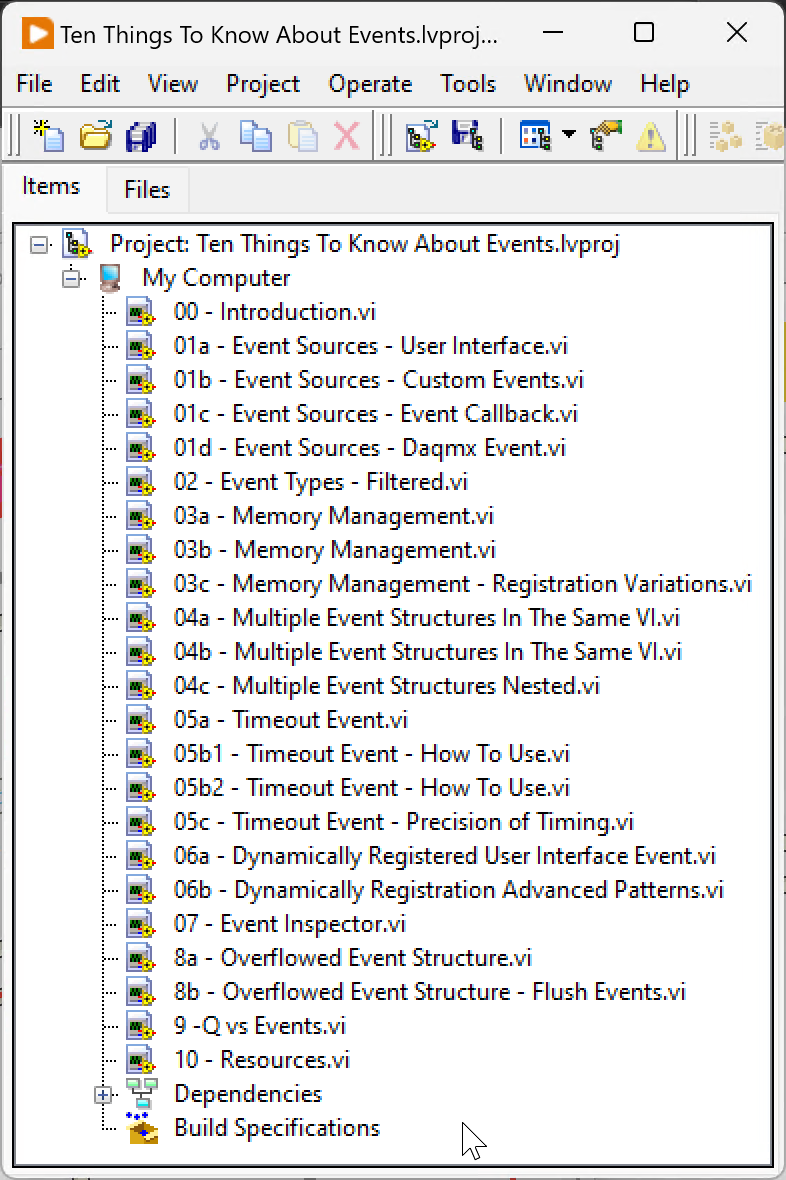Select 04a - Multiple Event Structures item

[x=427, y=617]
